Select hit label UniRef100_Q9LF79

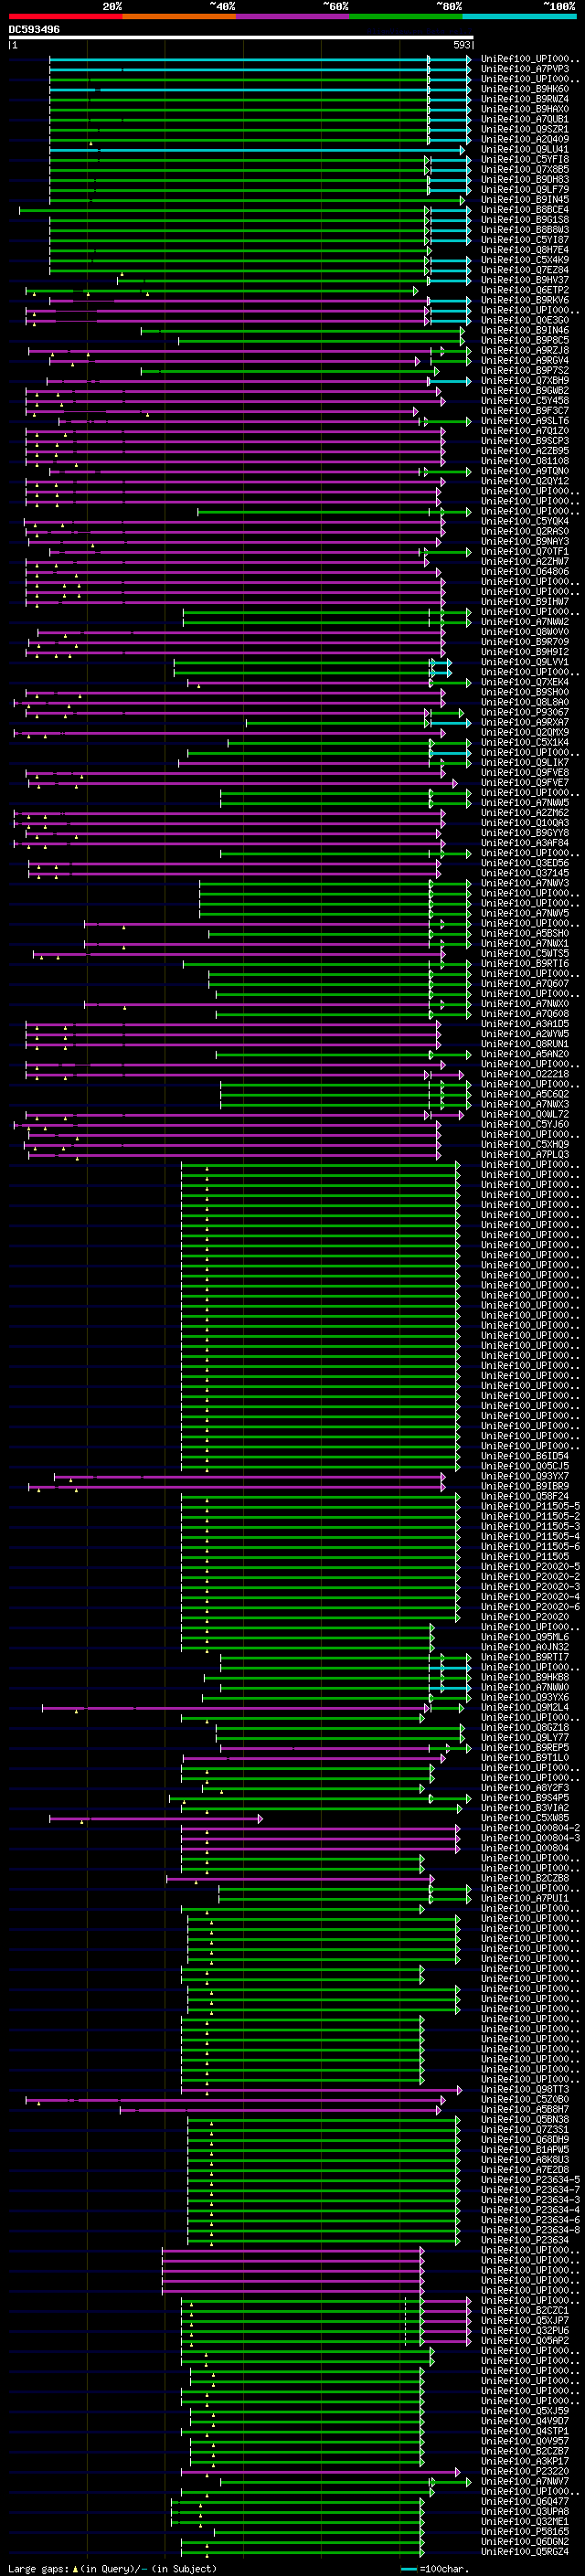[525, 189]
